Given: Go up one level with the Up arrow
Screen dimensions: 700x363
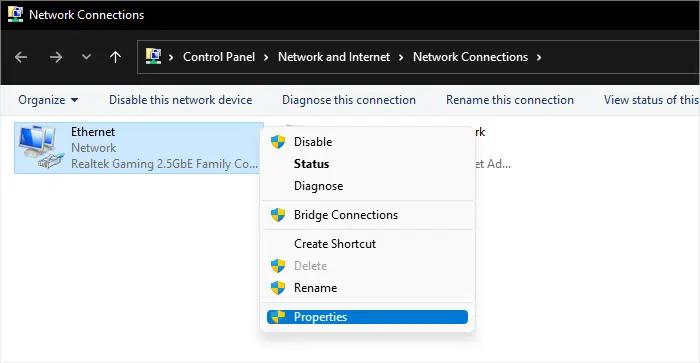Looking at the screenshot, I should pos(115,57).
